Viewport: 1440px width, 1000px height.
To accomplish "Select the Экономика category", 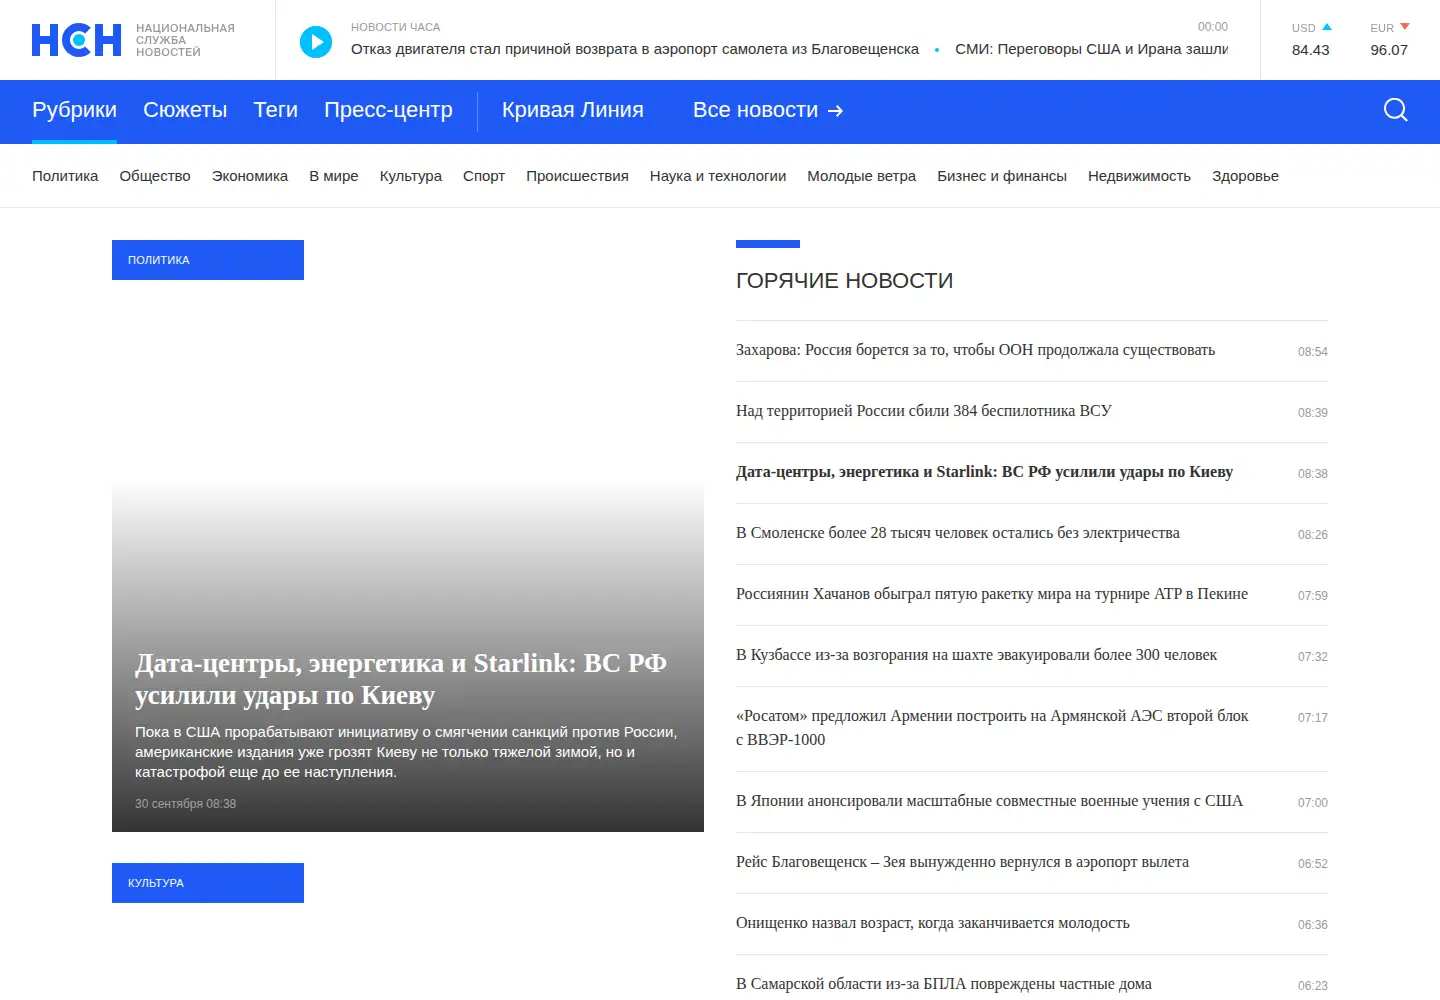I will point(250,176).
